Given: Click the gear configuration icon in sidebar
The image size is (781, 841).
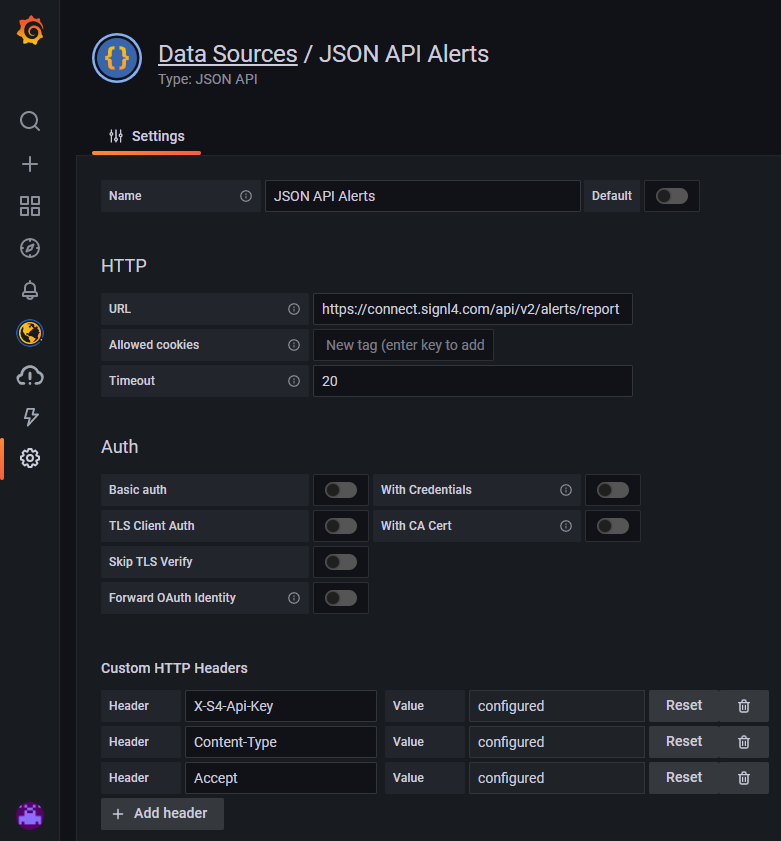Looking at the screenshot, I should click(x=30, y=458).
